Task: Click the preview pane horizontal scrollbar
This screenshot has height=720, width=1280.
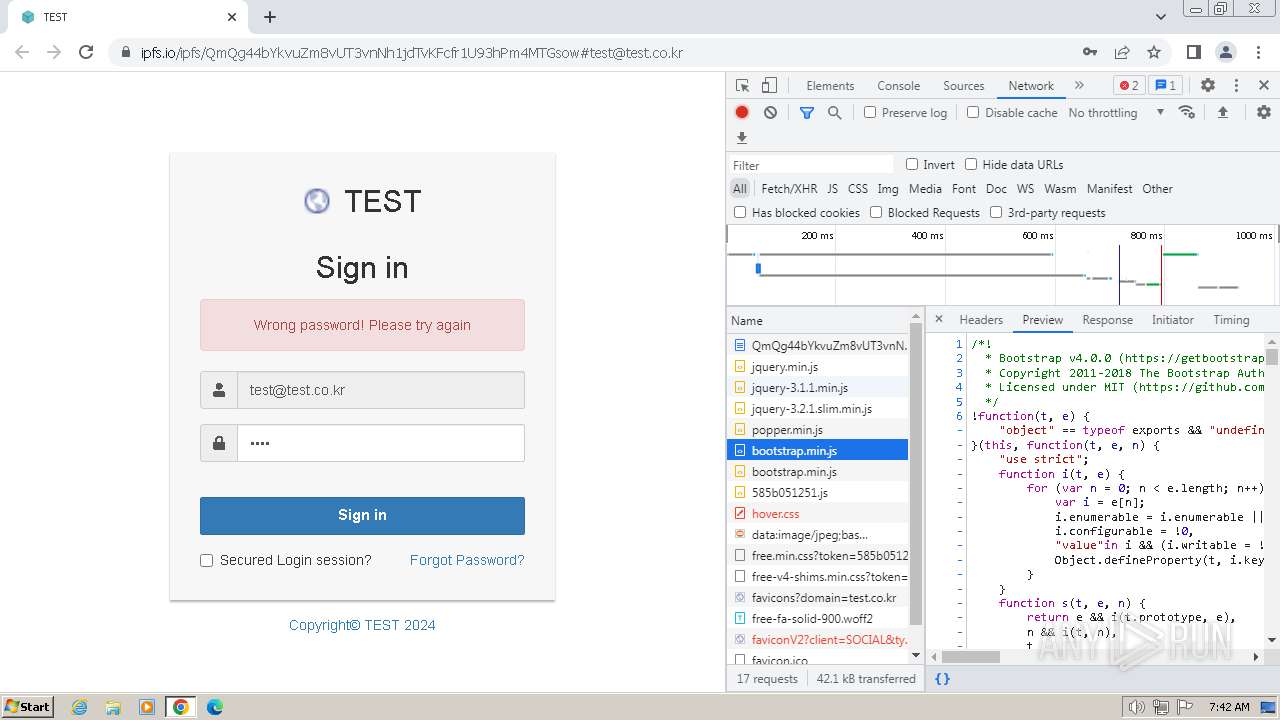Action: point(971,657)
